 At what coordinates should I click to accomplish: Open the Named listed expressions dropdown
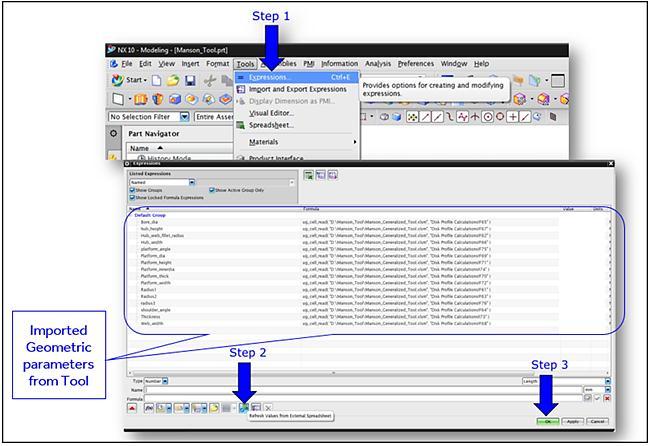point(192,182)
